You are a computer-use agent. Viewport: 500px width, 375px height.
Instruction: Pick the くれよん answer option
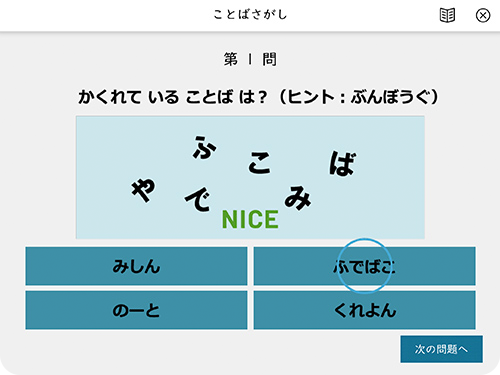pyautogui.click(x=364, y=310)
